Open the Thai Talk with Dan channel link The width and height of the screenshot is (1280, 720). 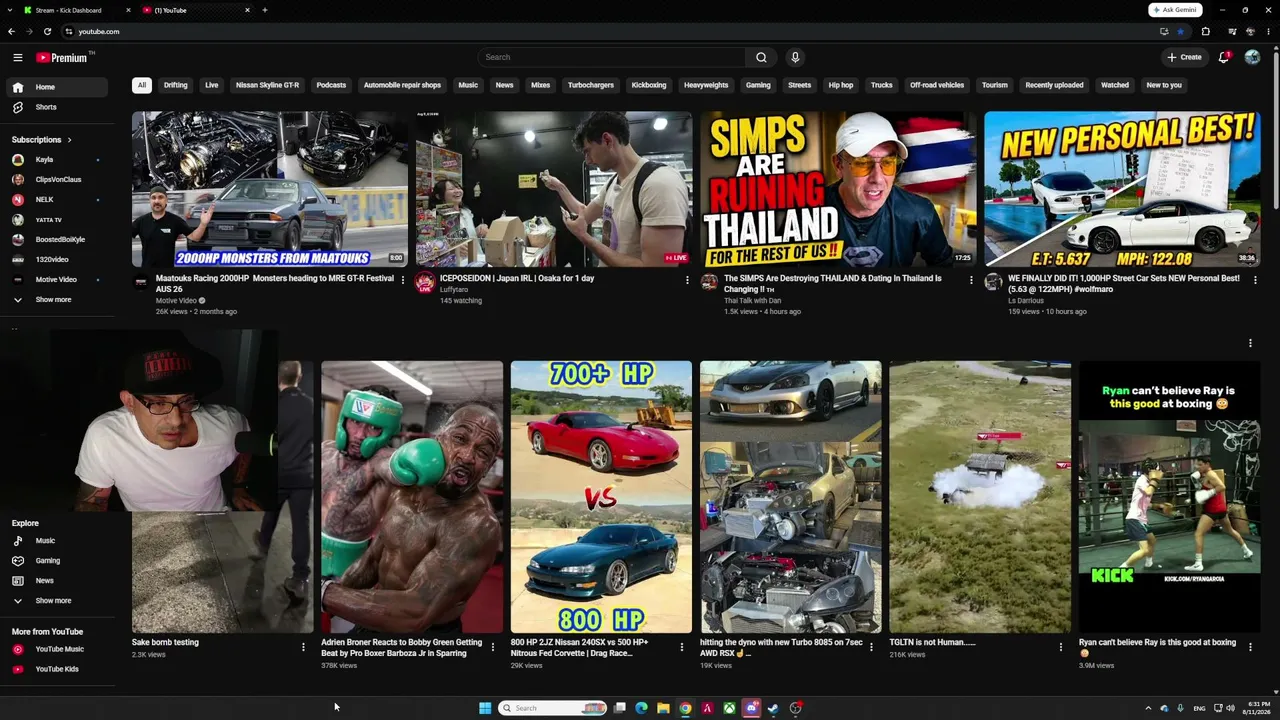coord(752,301)
